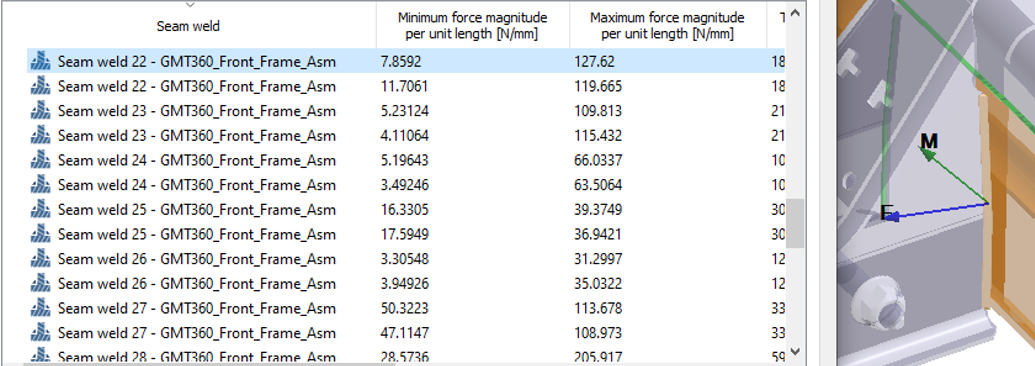Sort by the Minimum force magnitude column
The height and width of the screenshot is (366, 1035).
click(473, 26)
